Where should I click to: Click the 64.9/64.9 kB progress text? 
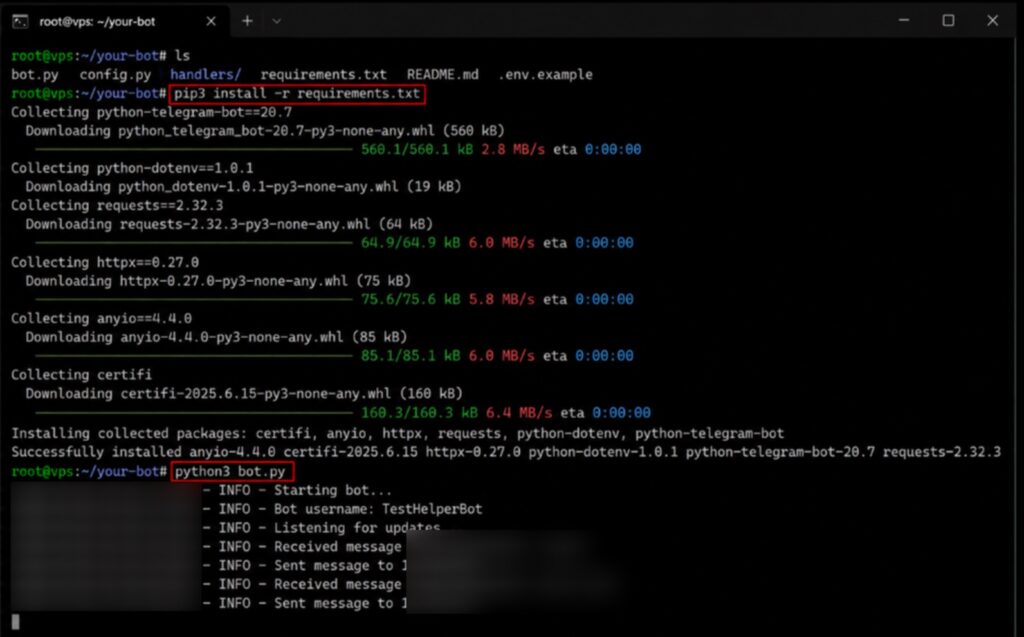(x=410, y=243)
